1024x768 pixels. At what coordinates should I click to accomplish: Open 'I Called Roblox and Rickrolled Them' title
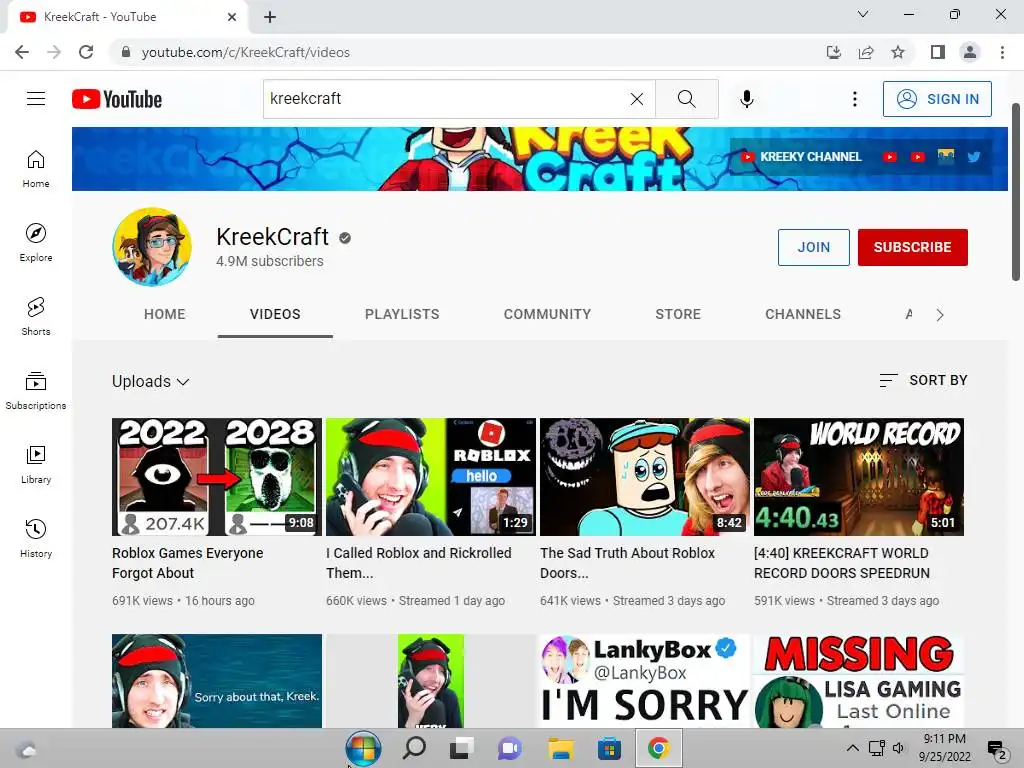pos(419,563)
